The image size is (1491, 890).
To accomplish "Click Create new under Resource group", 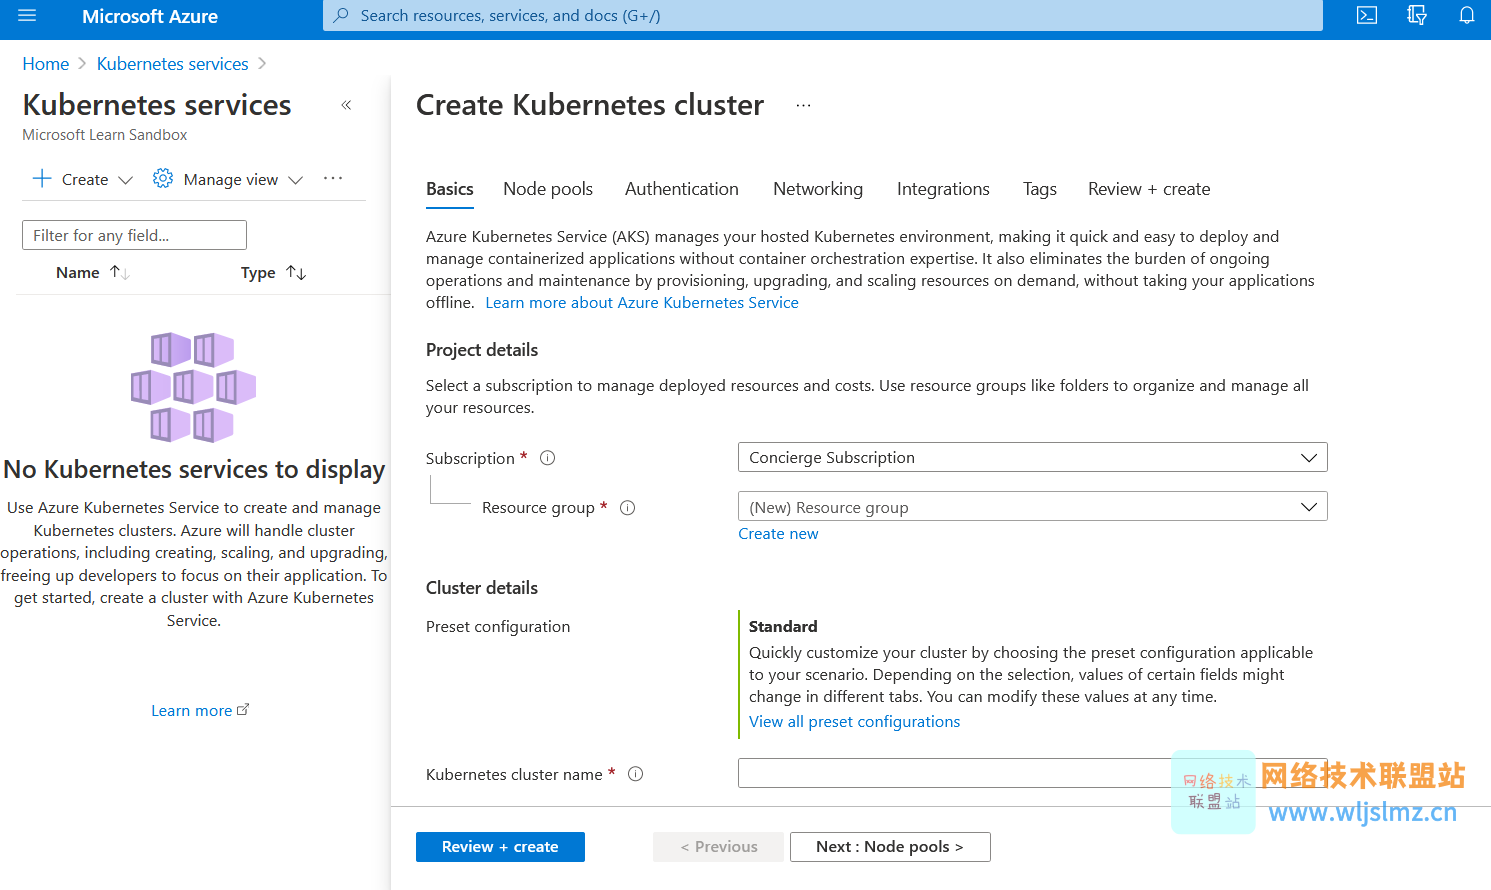I will (778, 534).
